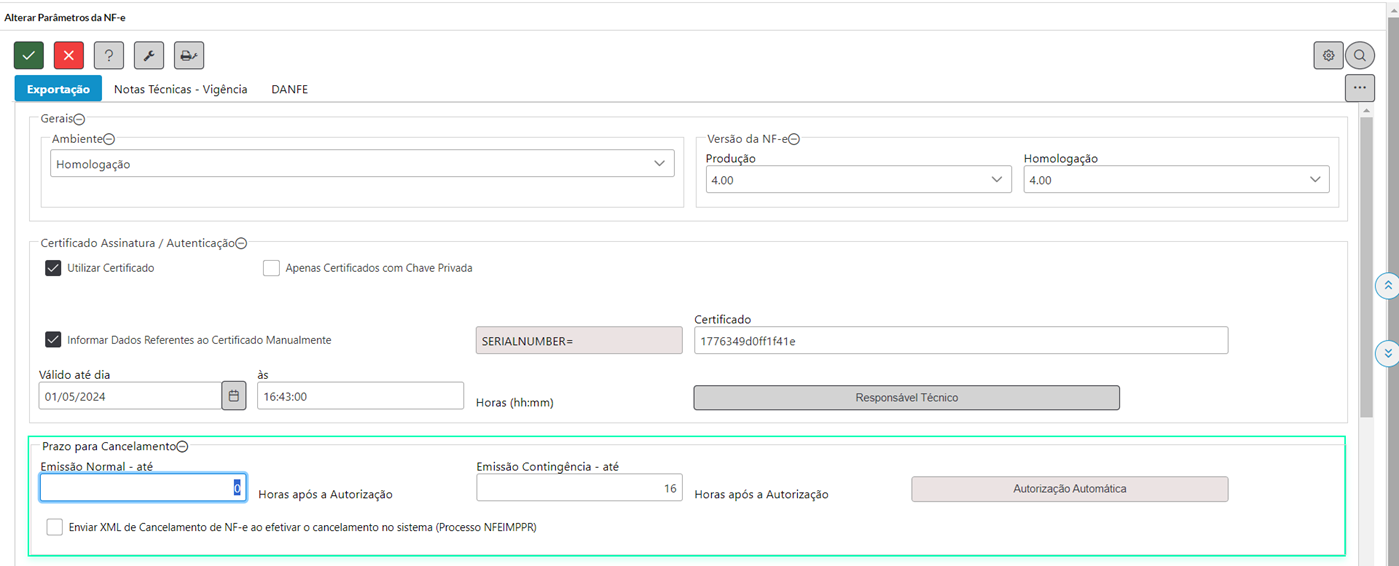Enable Apenas Certificados com Chave Privada
The image size is (1399, 566).
pyautogui.click(x=271, y=268)
